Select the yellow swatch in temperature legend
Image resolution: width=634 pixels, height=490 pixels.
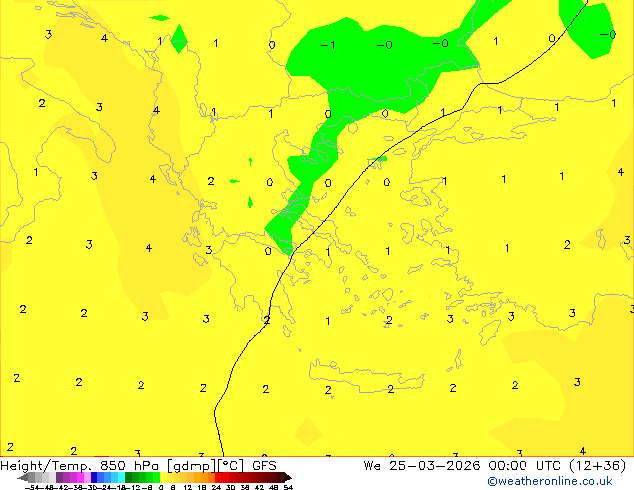163,477
